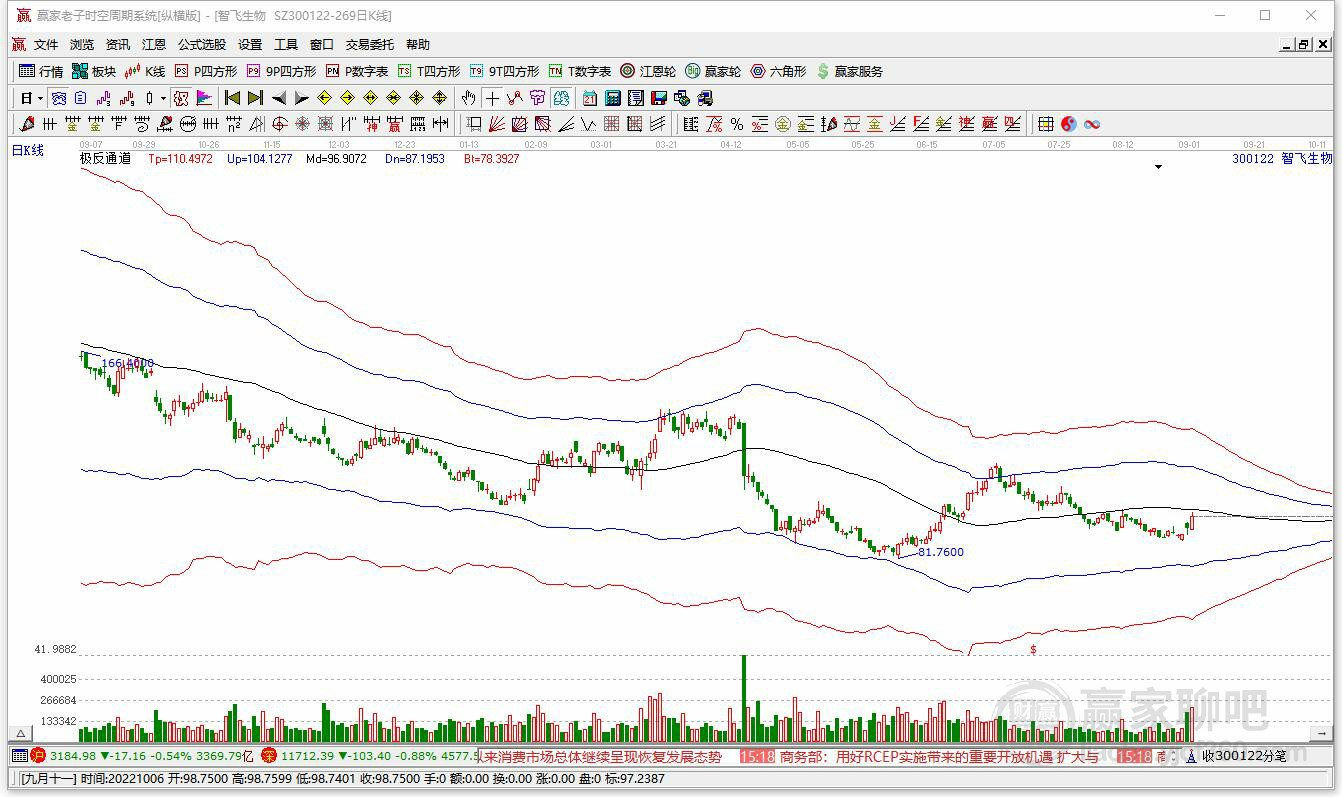Click the red floppy disk save icon
Image resolution: width=1342 pixels, height=797 pixels.
(x=658, y=98)
